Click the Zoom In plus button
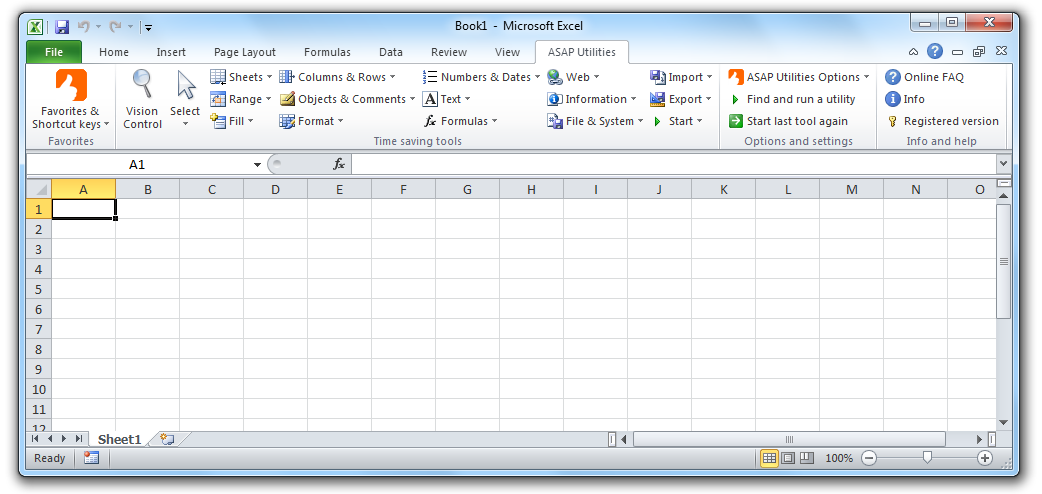The image size is (1042, 494). [985, 458]
